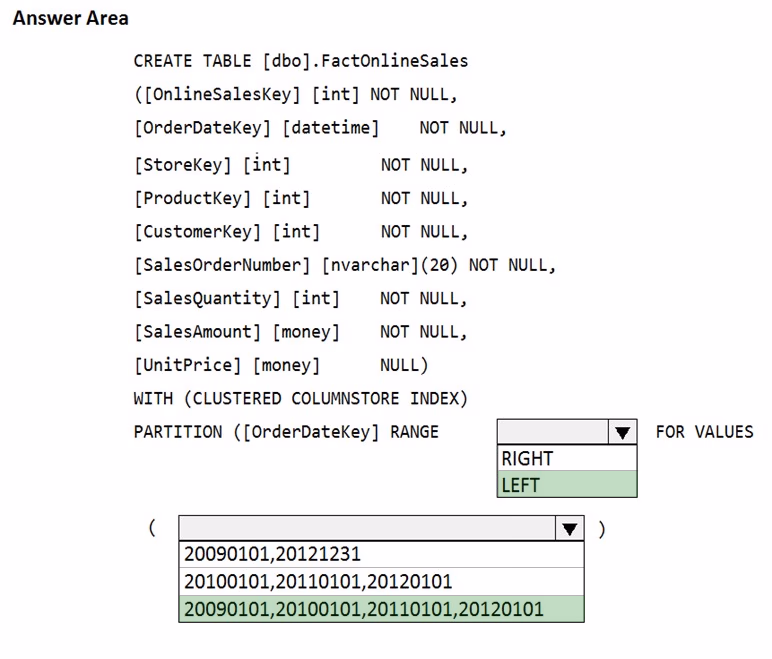Image resolution: width=772 pixels, height=659 pixels.
Task: Click the WITH (CLUSTERED COLUMNSTORE INDEX) line
Action: point(300,398)
